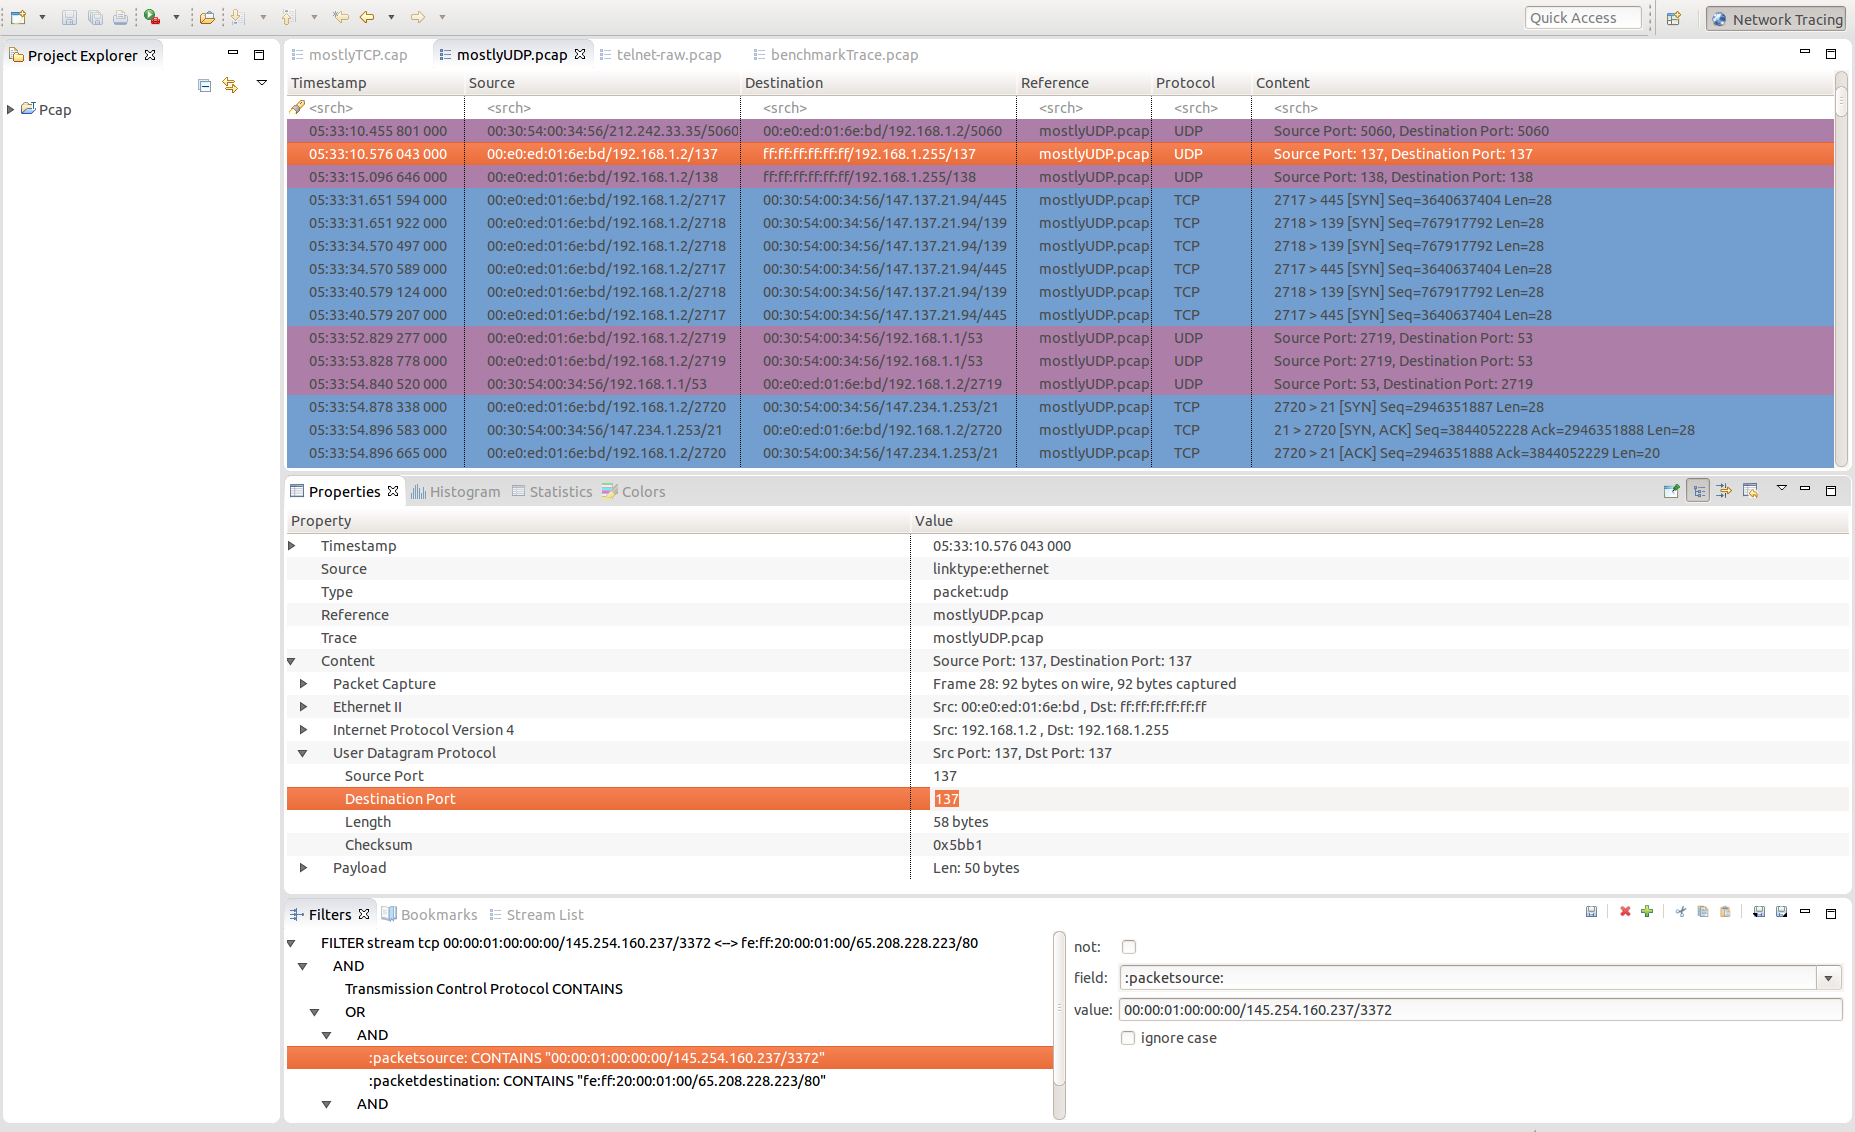Screen dimensions: 1855x1132
Task: Open the field dropdown for :packetsource:
Action: coord(1828,978)
